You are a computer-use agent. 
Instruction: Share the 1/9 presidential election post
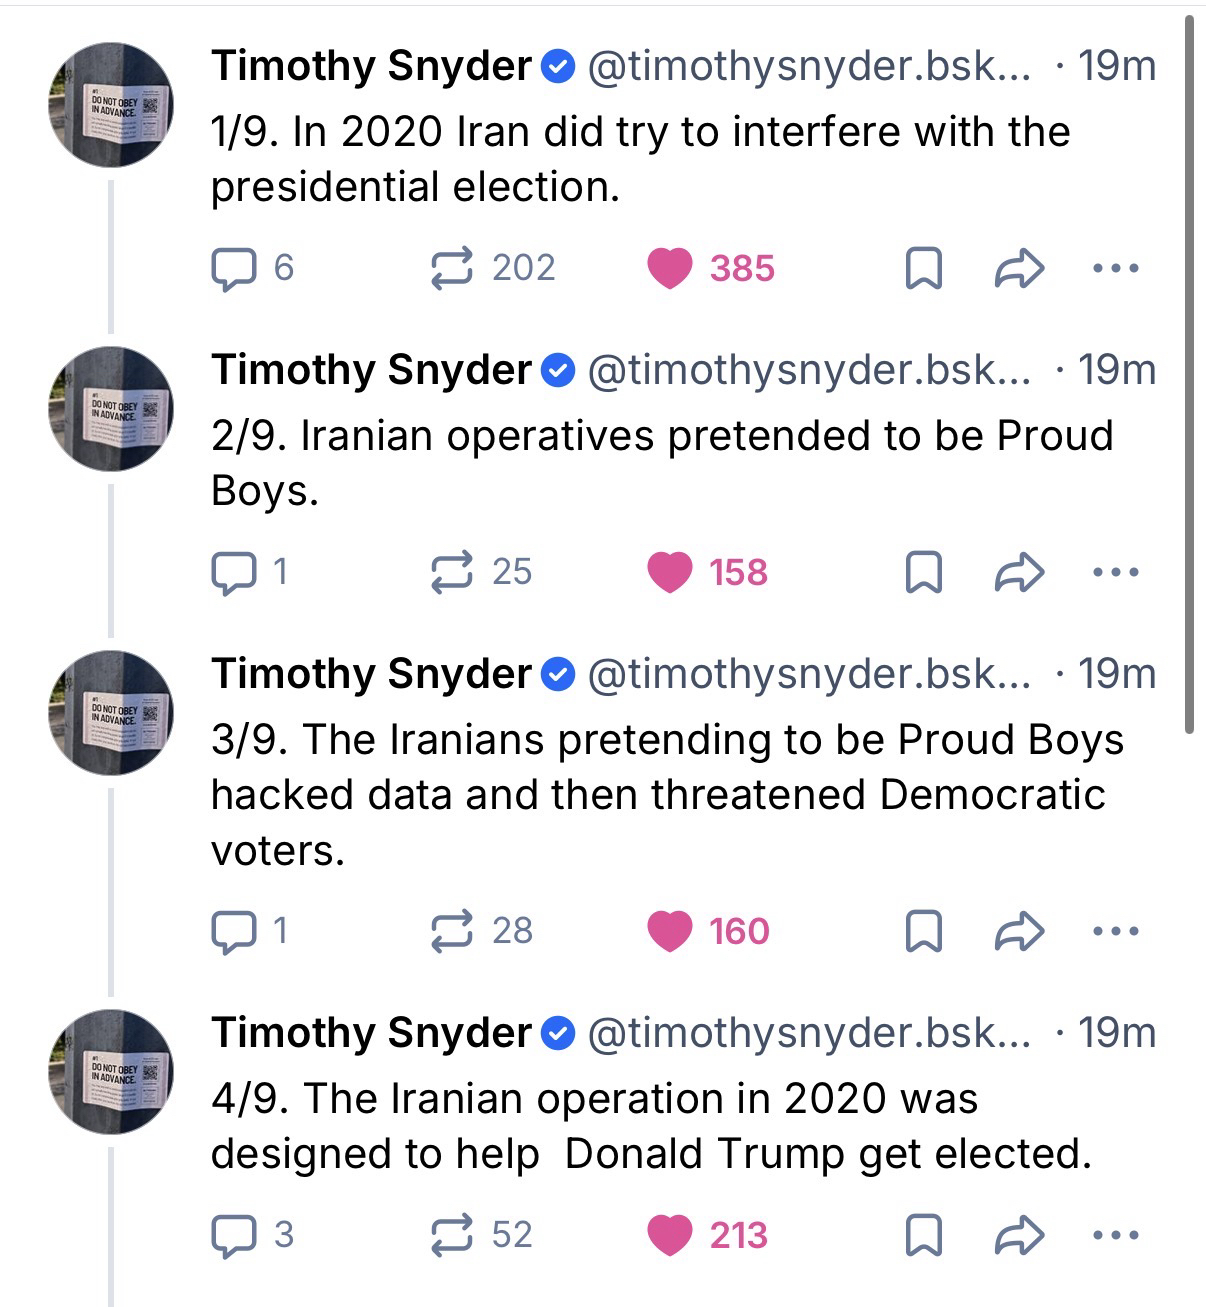coord(1019,268)
